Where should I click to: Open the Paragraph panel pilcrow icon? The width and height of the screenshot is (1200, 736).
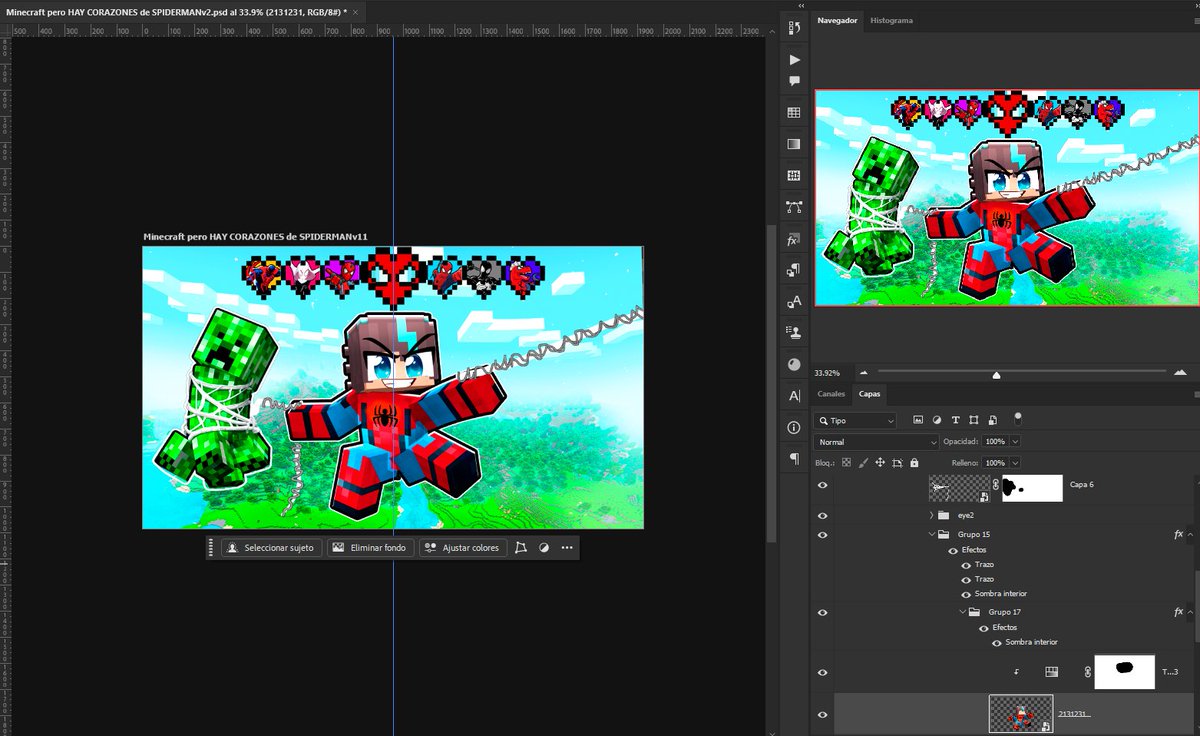[x=794, y=458]
